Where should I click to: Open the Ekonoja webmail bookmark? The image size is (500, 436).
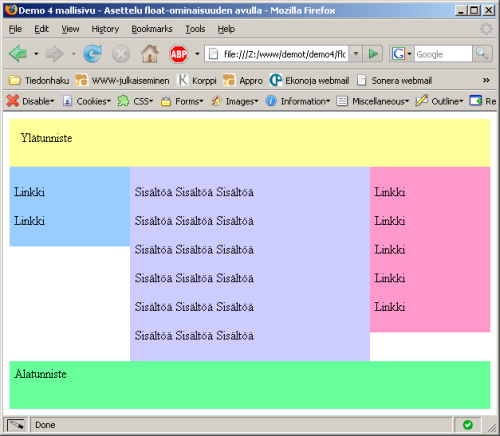tap(309, 80)
